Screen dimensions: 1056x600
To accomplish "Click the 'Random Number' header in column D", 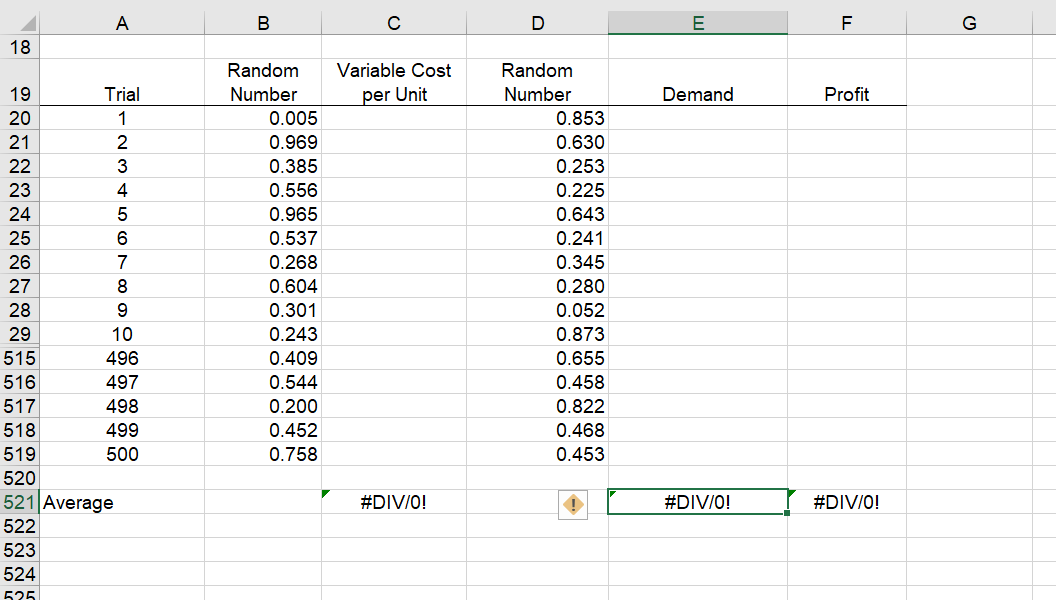I will pos(537,82).
